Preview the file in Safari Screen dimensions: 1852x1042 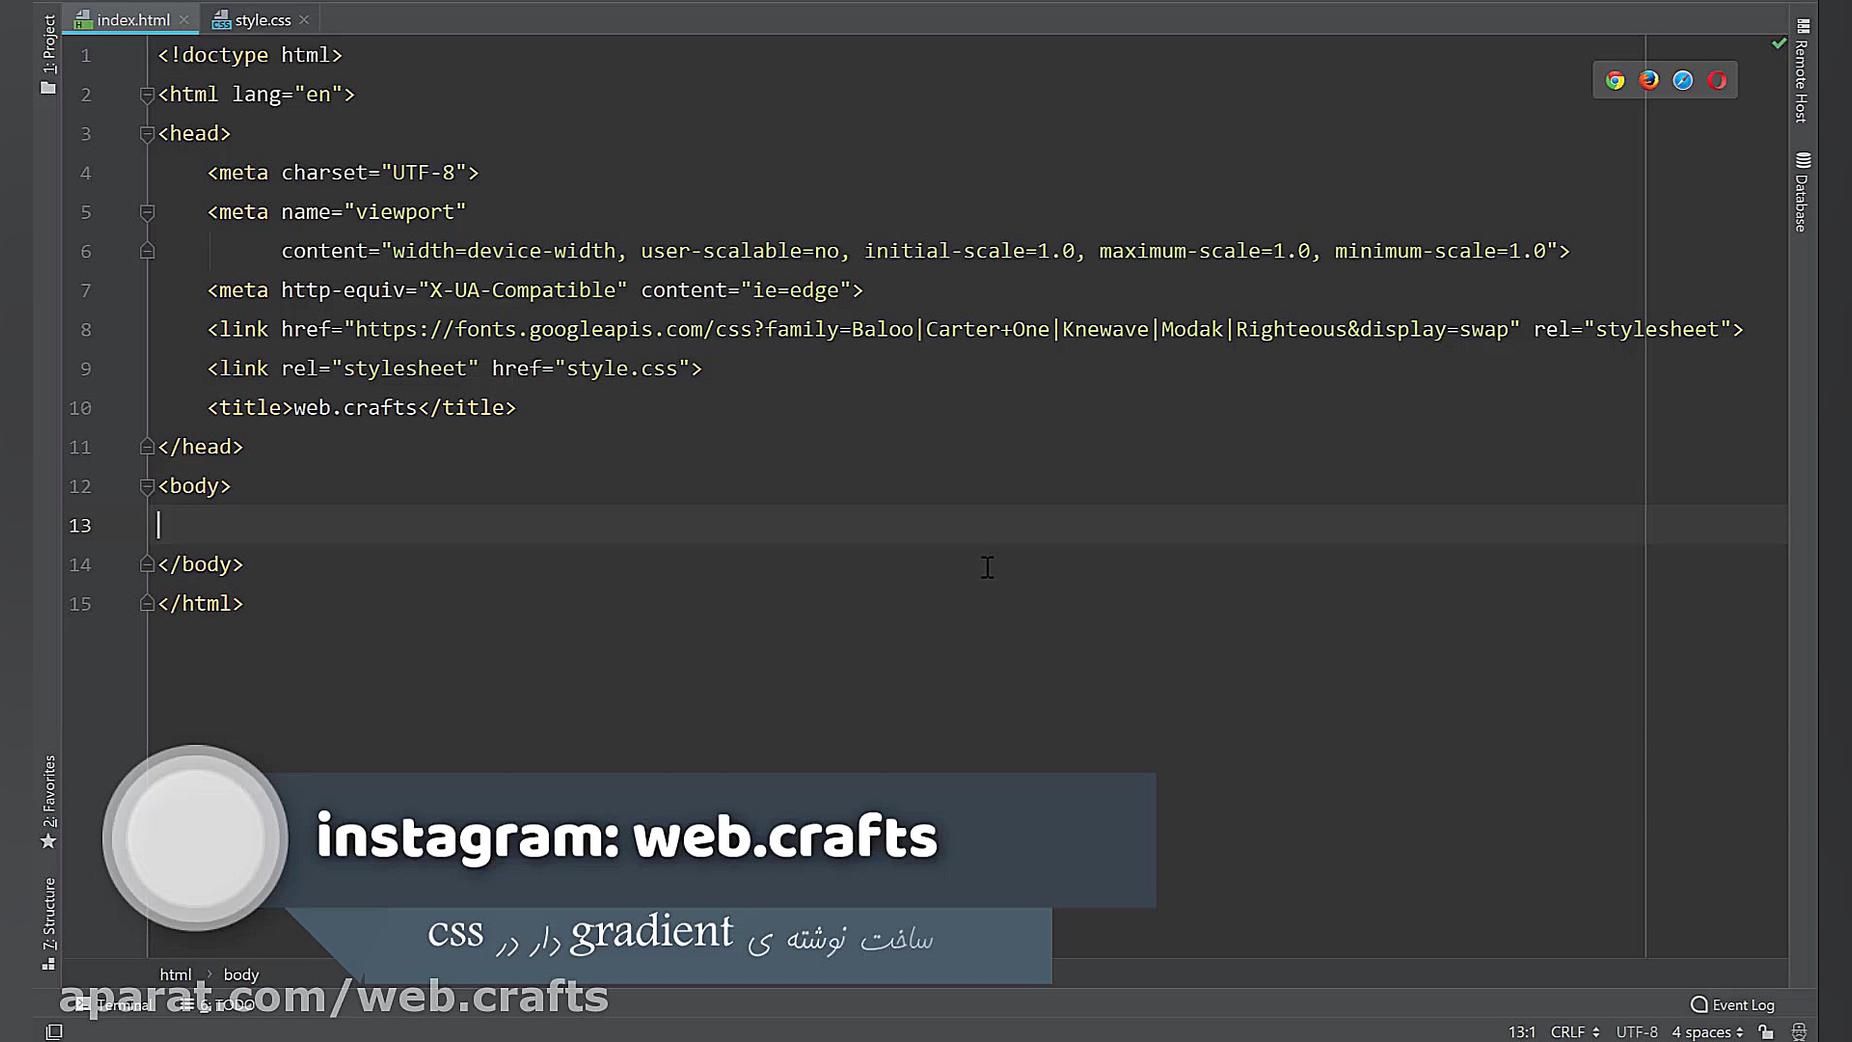pyautogui.click(x=1682, y=80)
